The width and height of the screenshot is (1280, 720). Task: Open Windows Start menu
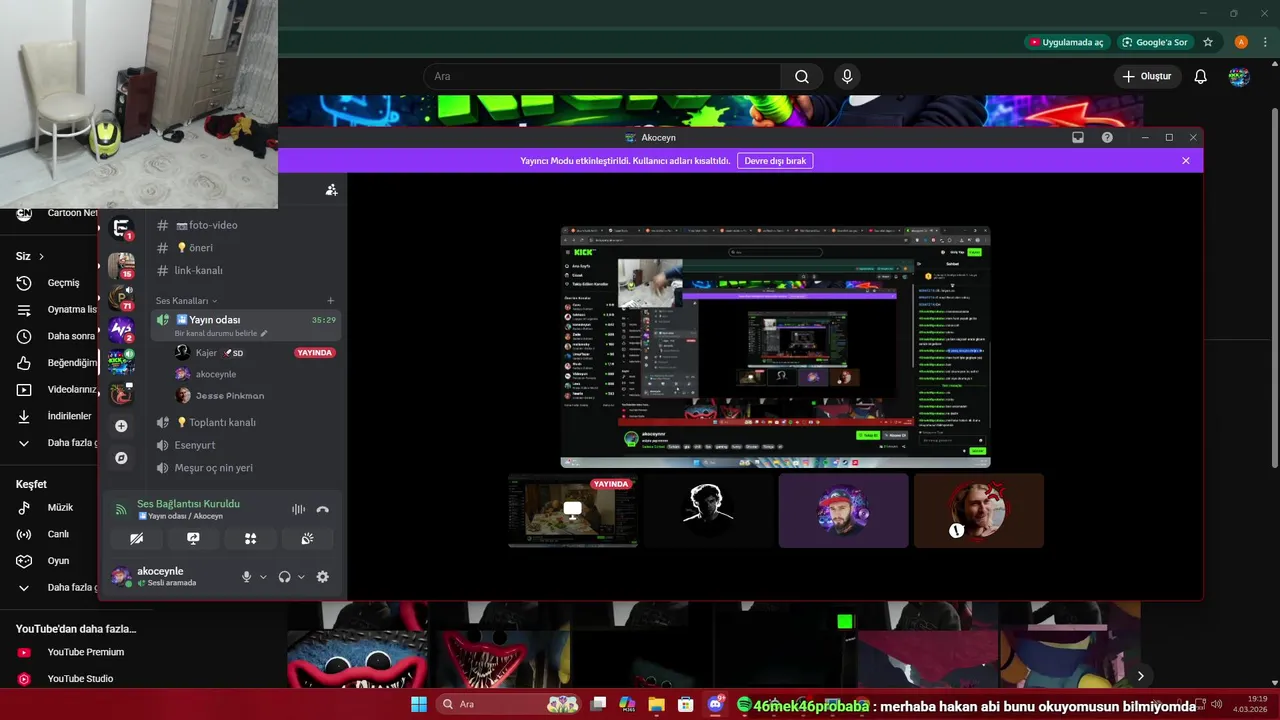pos(419,704)
